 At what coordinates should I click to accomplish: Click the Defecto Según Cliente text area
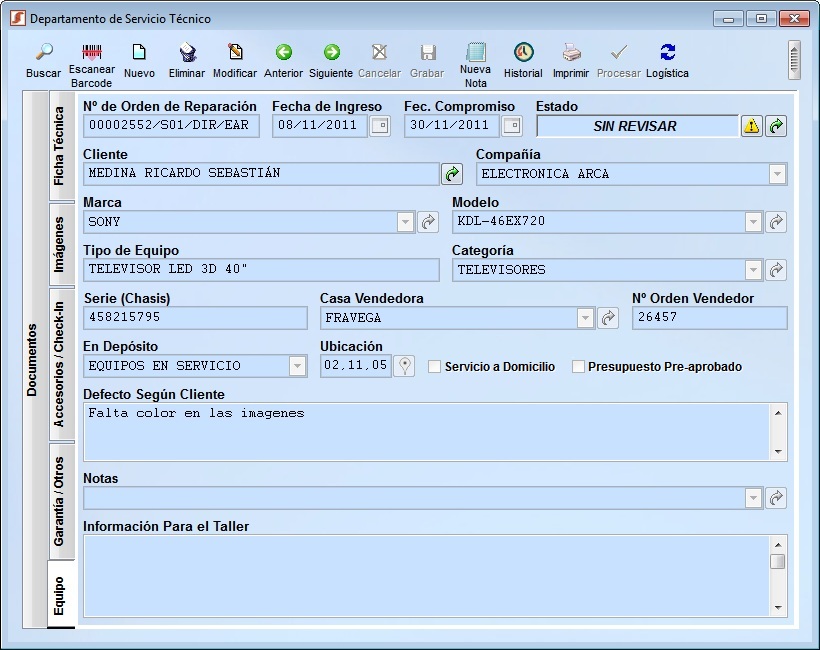[x=426, y=432]
